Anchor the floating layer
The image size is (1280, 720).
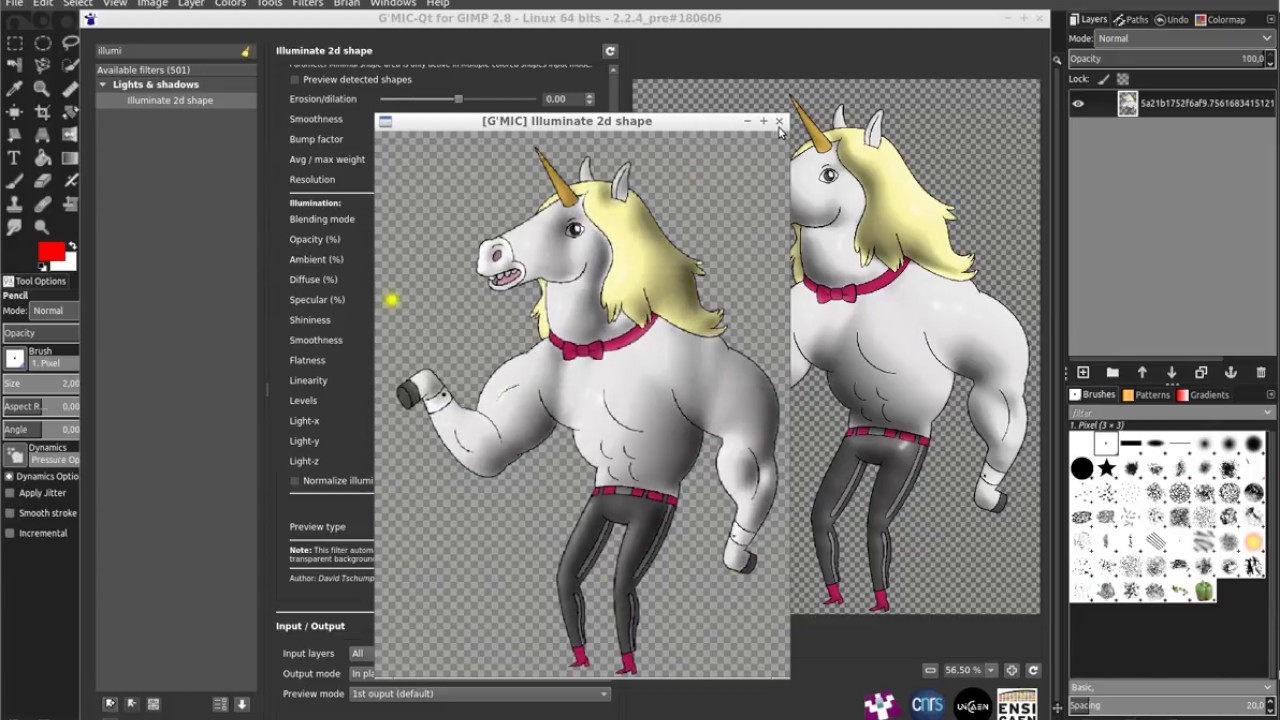coord(1231,372)
